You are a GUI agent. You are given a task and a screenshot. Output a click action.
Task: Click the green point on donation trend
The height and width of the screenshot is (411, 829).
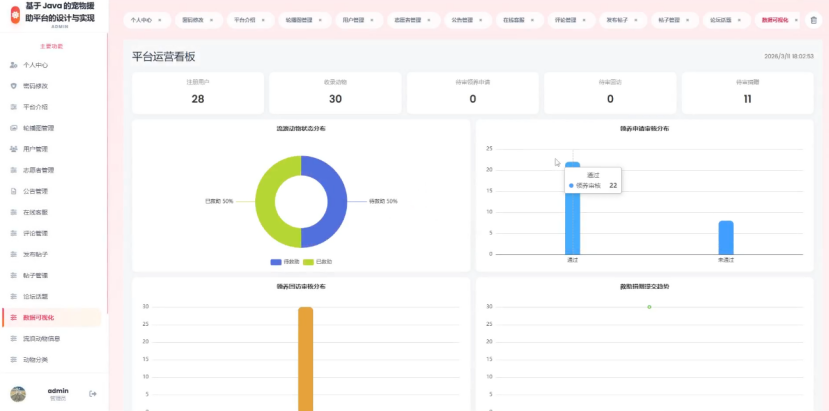(x=649, y=307)
